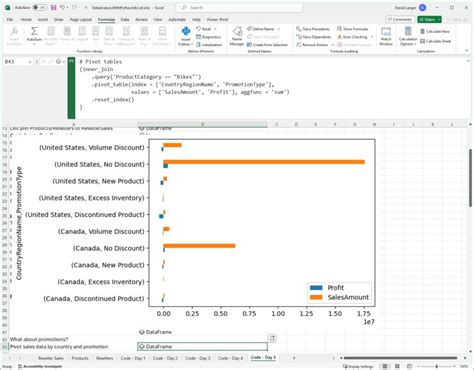Toggle the AutoSave switch
This screenshot has height=370, width=474.
coord(39,7)
